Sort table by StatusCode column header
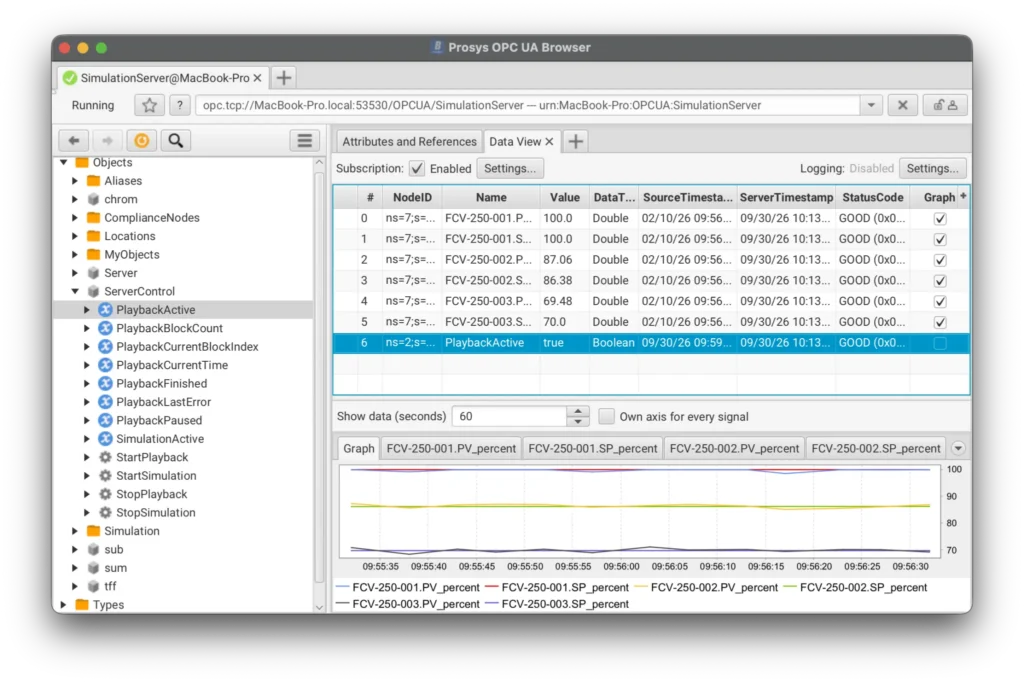The width and height of the screenshot is (1024, 682). tap(872, 197)
